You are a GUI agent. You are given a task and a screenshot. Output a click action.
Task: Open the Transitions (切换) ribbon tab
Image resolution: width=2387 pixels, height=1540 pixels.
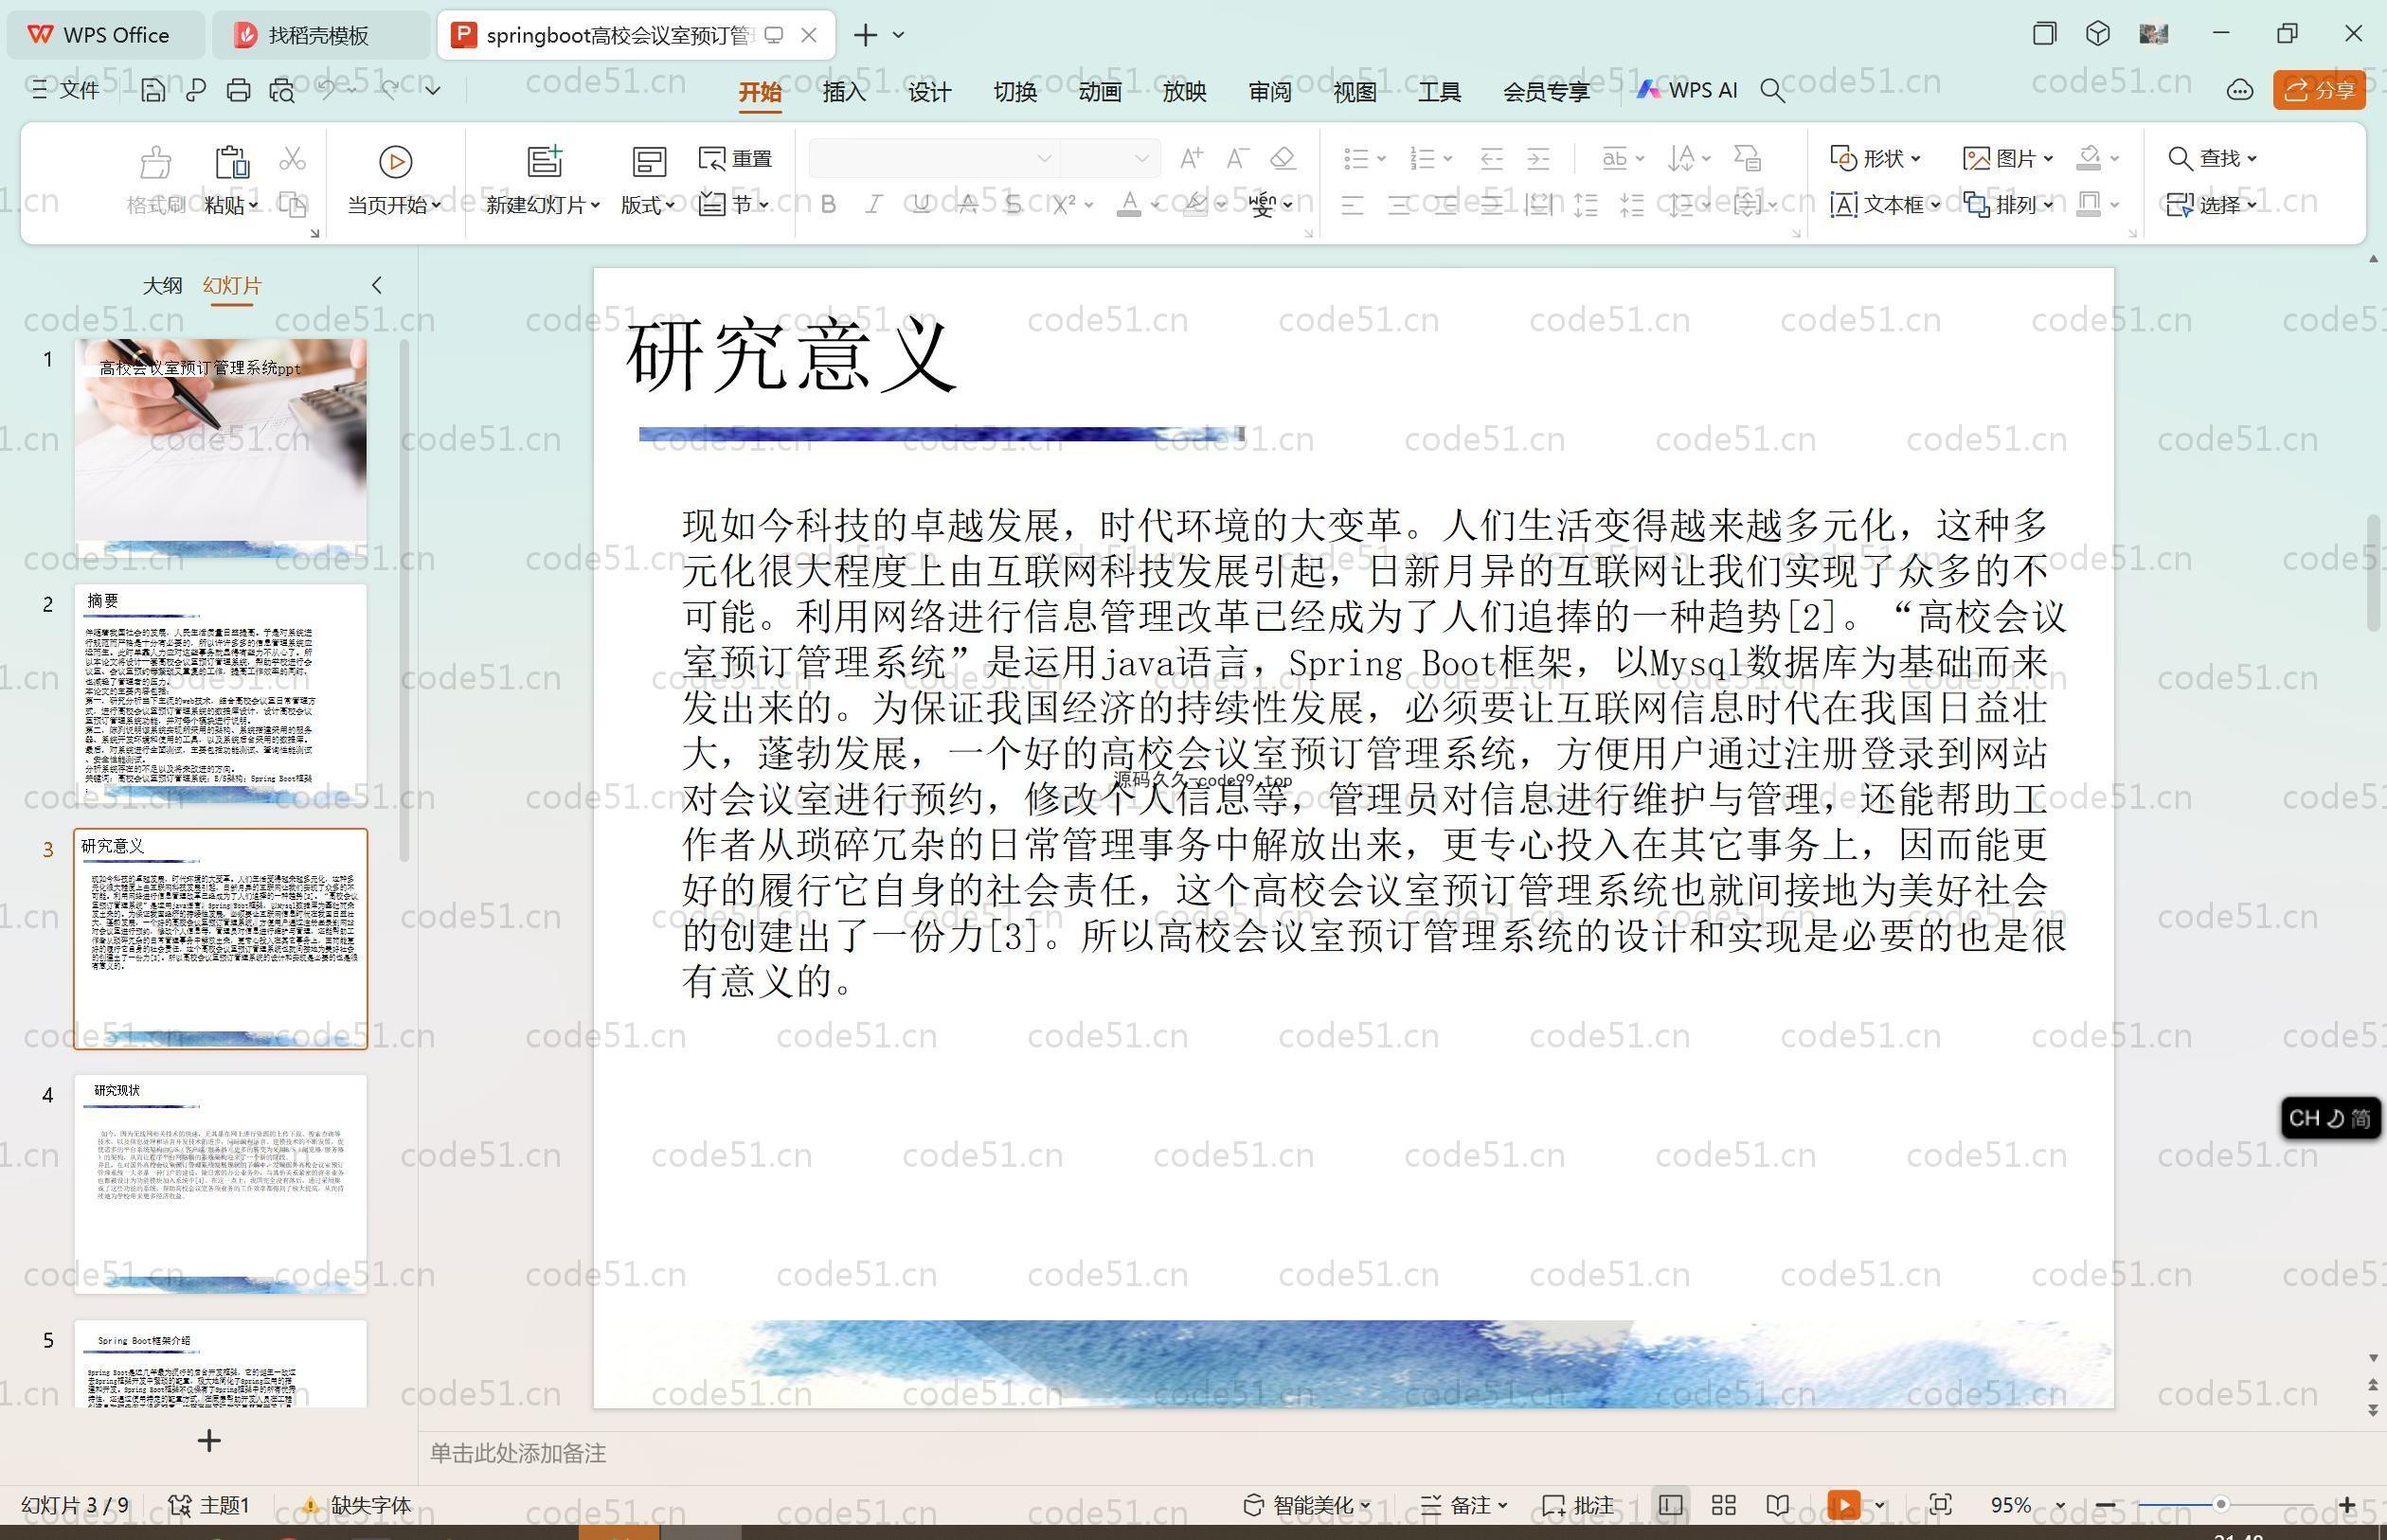pos(1015,92)
